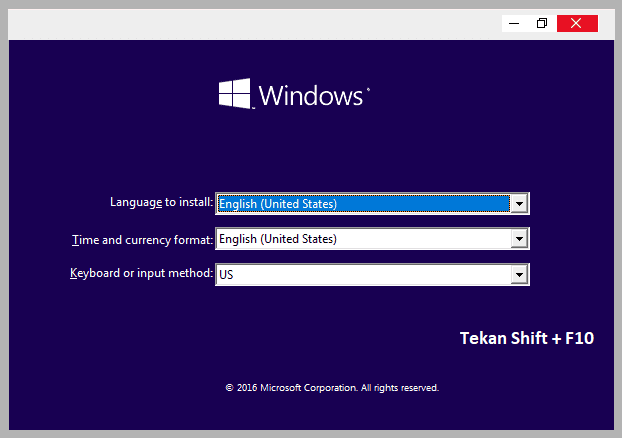Open the Time and currency format combo box

[x=372, y=238]
